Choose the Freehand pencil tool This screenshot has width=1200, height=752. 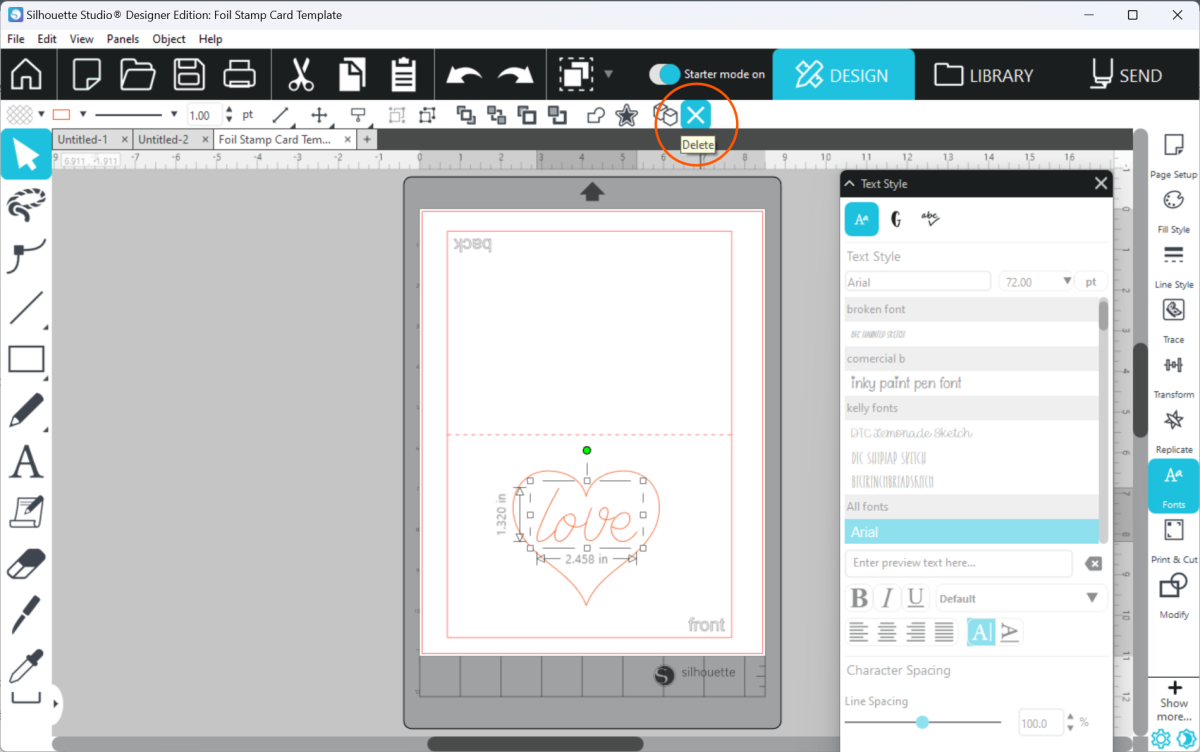tap(26, 411)
